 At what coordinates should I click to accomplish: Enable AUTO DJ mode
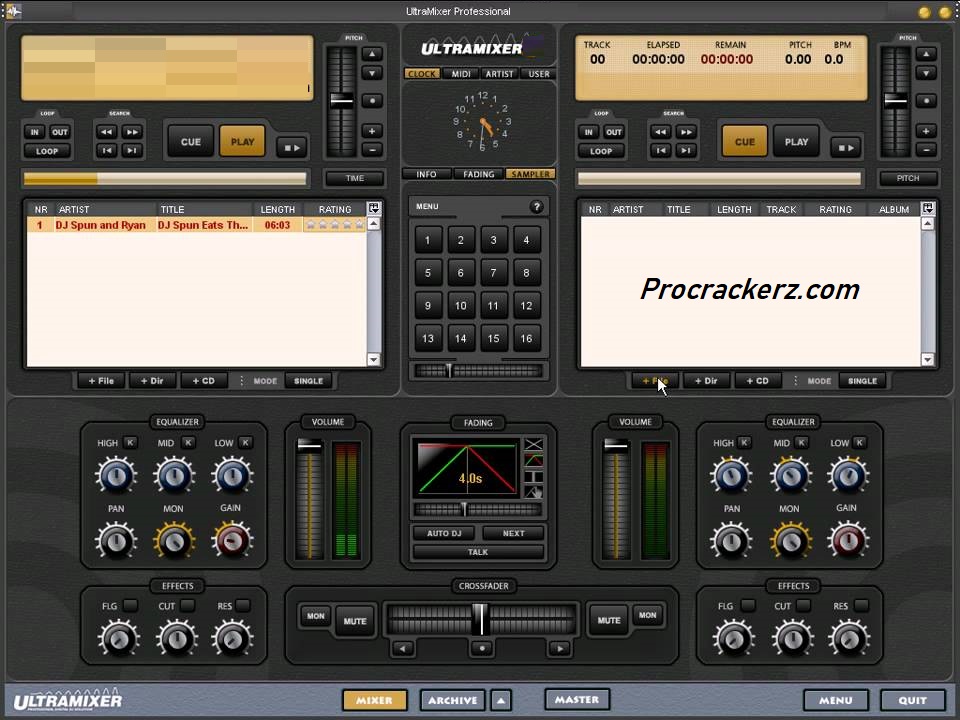tap(444, 533)
